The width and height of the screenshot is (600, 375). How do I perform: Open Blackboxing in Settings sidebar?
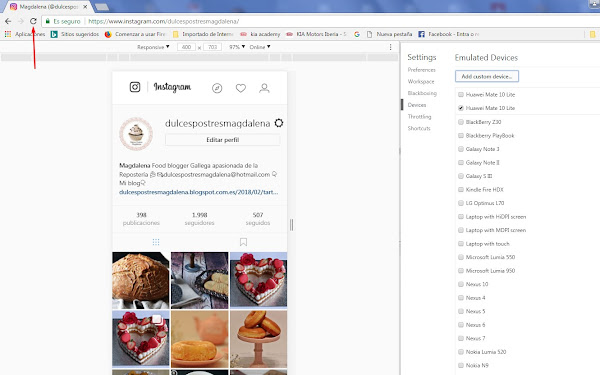click(422, 93)
